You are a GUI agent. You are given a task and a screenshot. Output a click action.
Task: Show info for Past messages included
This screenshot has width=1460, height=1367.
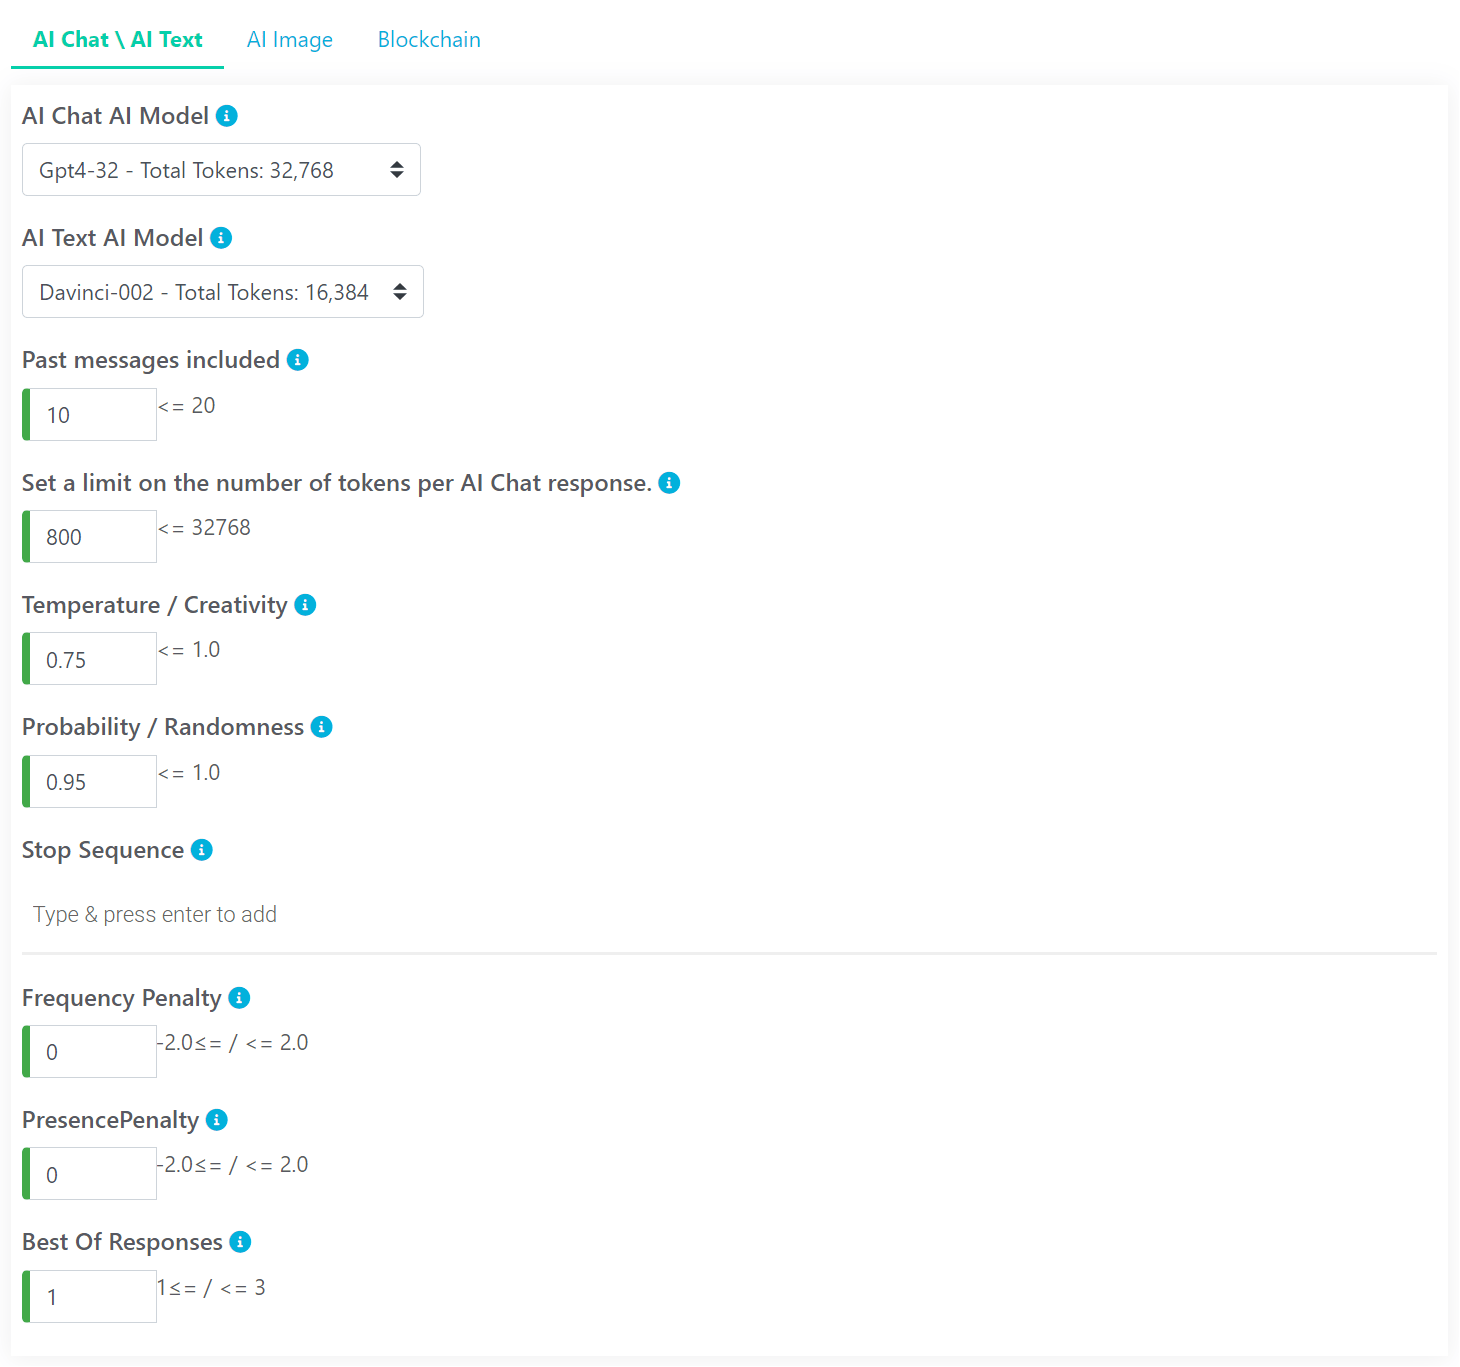coord(298,360)
